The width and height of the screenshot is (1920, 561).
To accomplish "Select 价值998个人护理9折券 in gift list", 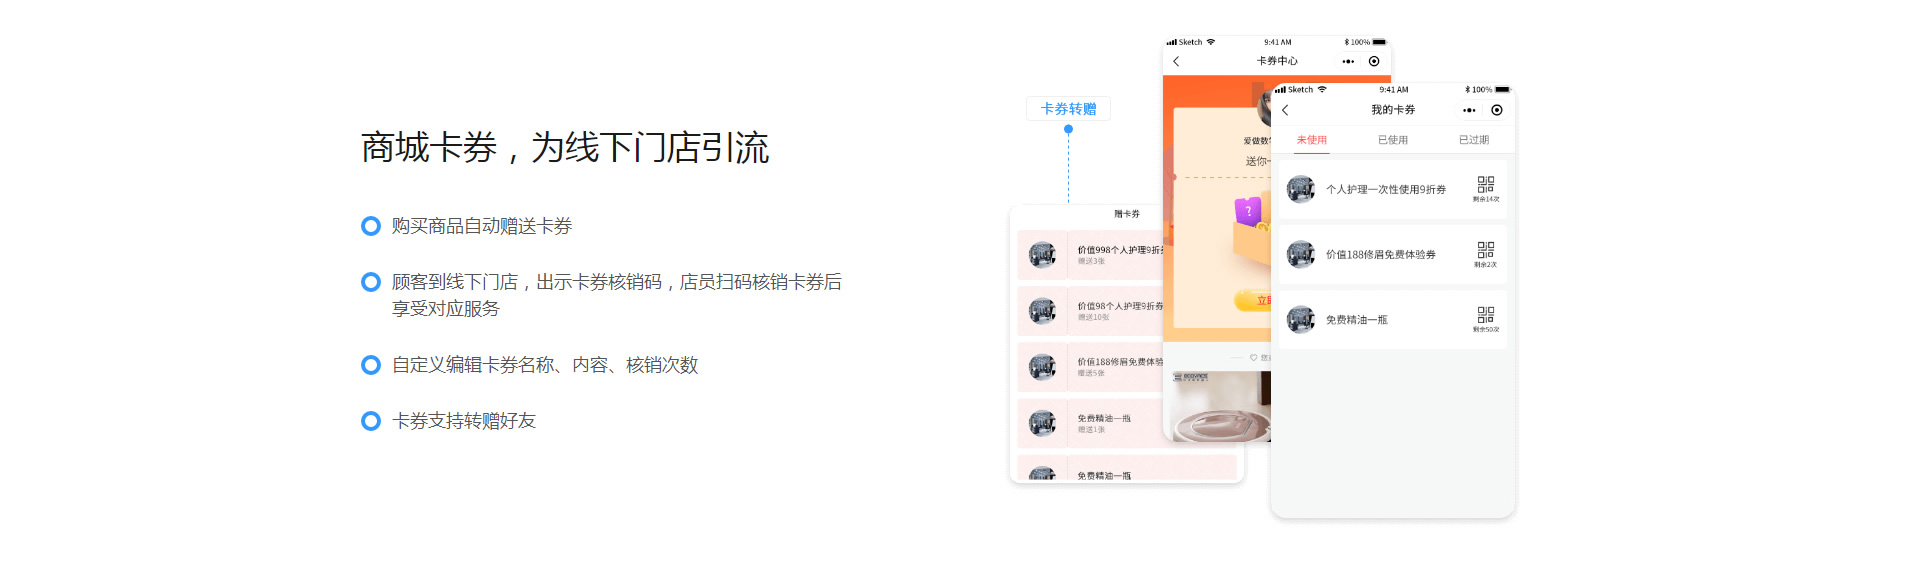I will click(1090, 254).
